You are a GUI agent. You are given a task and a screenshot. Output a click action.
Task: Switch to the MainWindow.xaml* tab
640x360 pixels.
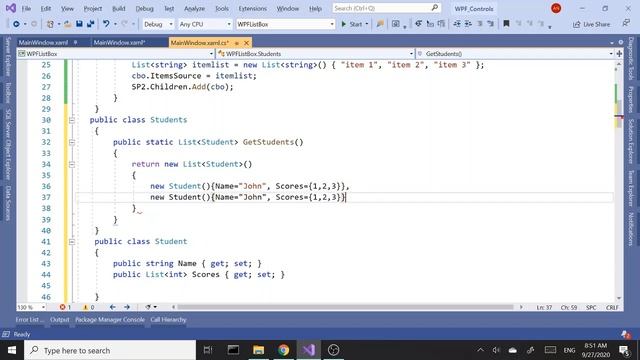pyautogui.click(x=119, y=42)
